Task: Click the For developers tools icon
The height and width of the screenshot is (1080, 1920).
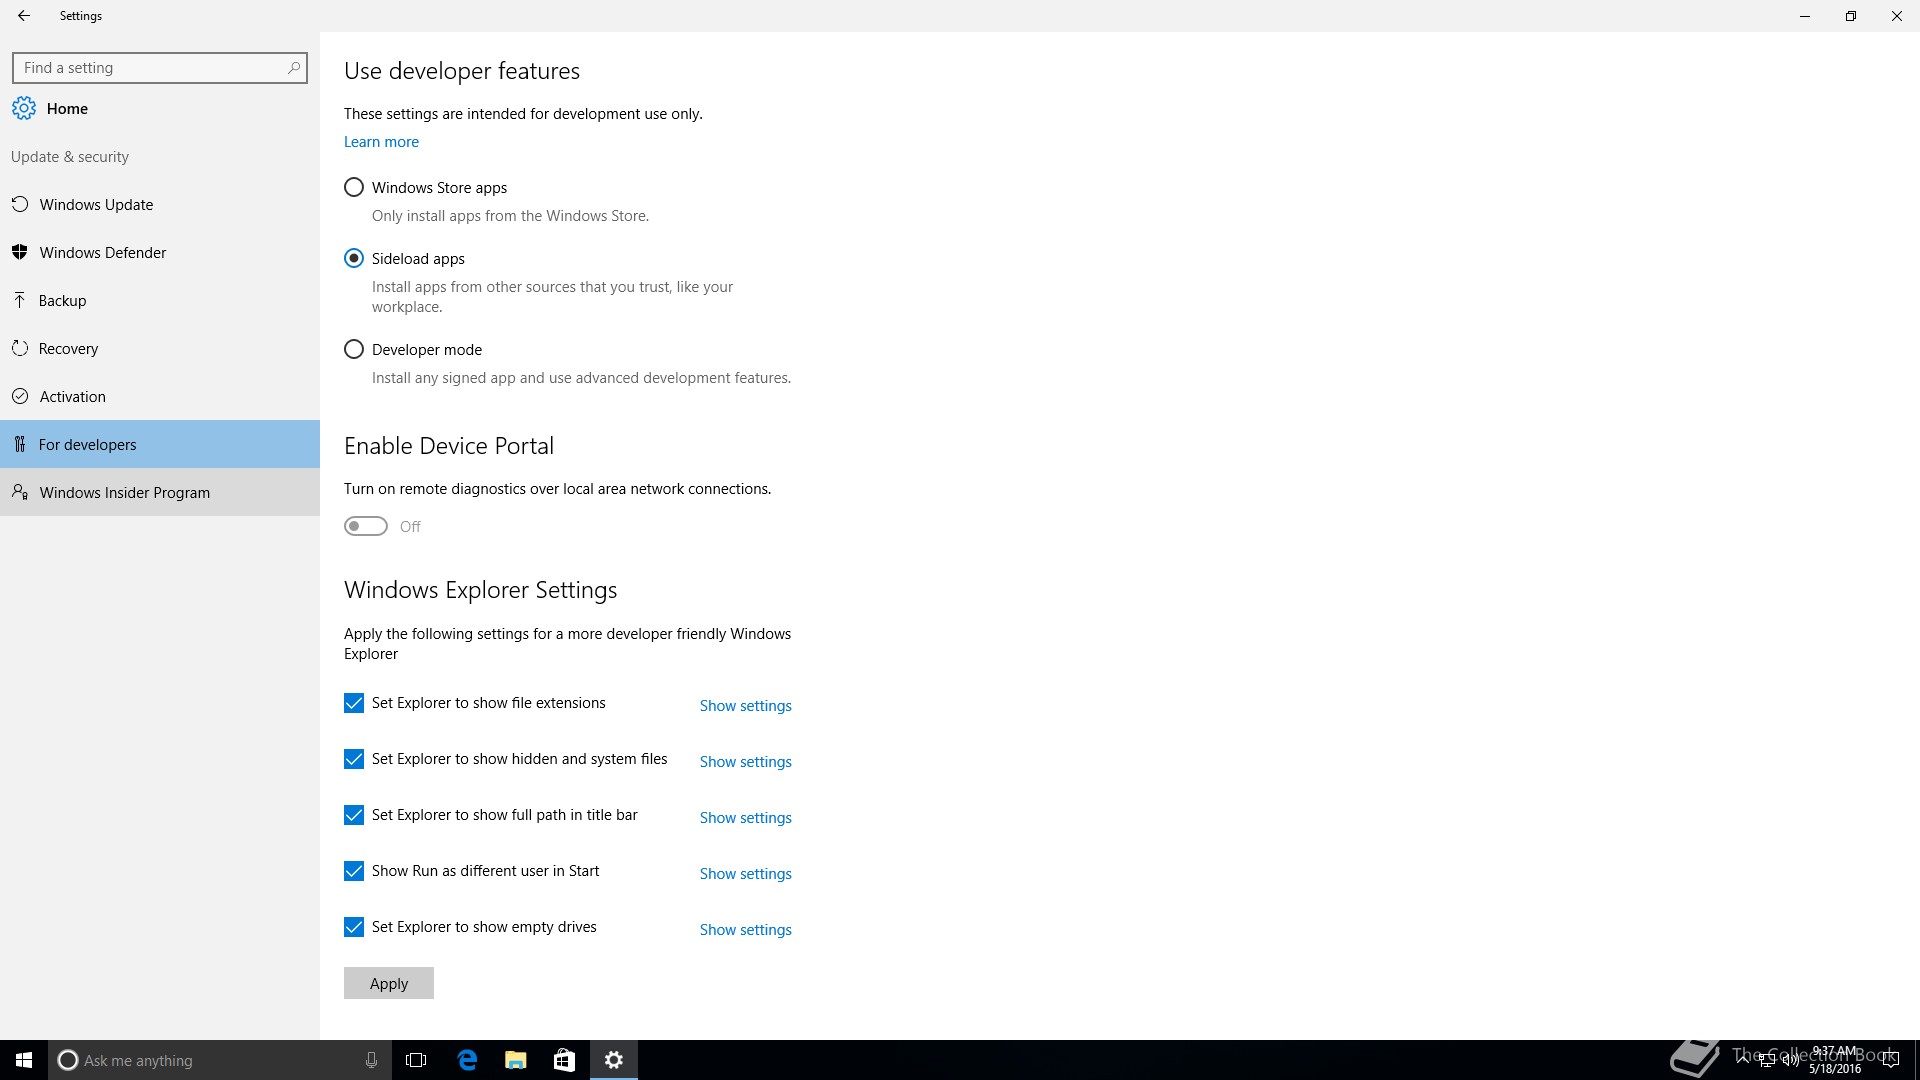Action: point(20,444)
